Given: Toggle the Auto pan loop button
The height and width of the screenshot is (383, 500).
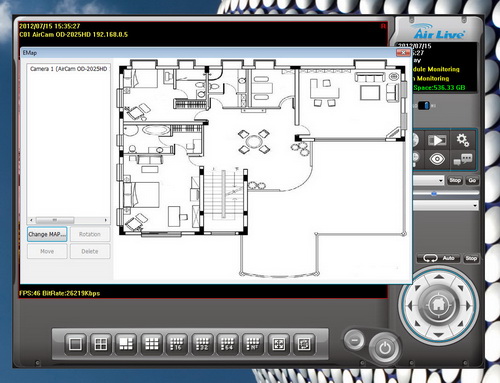Looking at the screenshot, I should (439, 258).
